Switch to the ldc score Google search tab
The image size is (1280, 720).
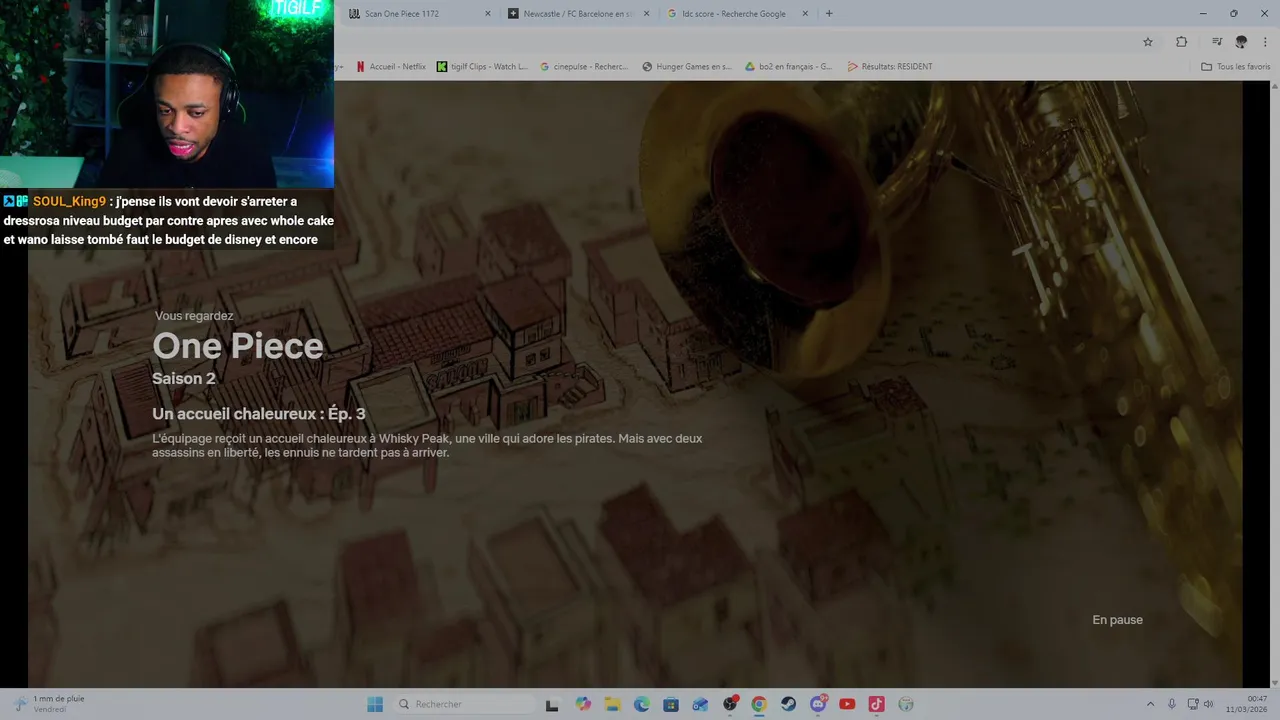tap(732, 14)
